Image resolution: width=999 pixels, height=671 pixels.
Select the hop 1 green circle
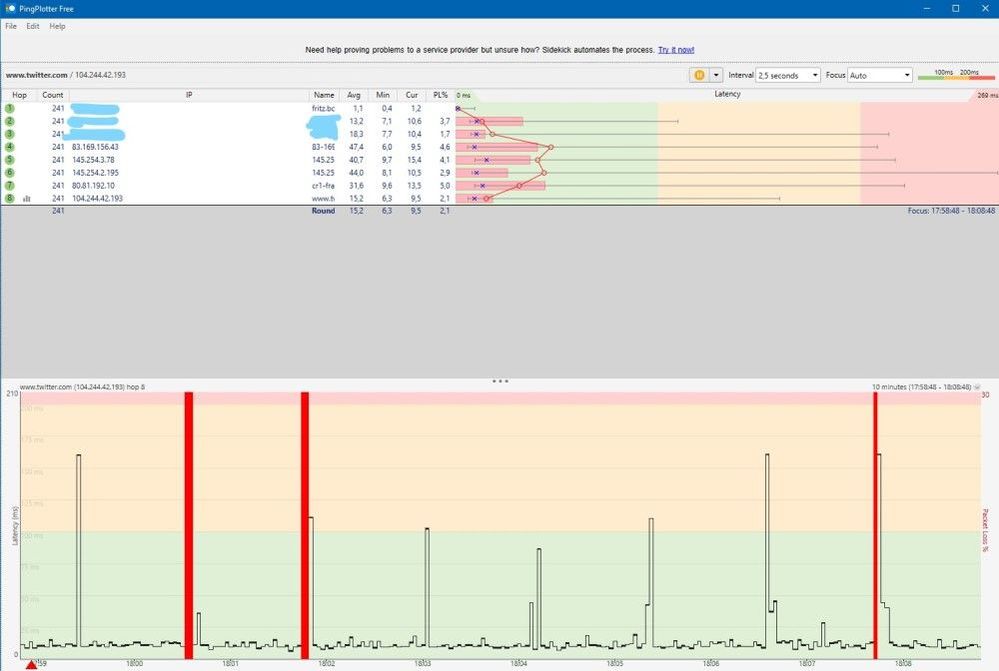click(x=10, y=108)
